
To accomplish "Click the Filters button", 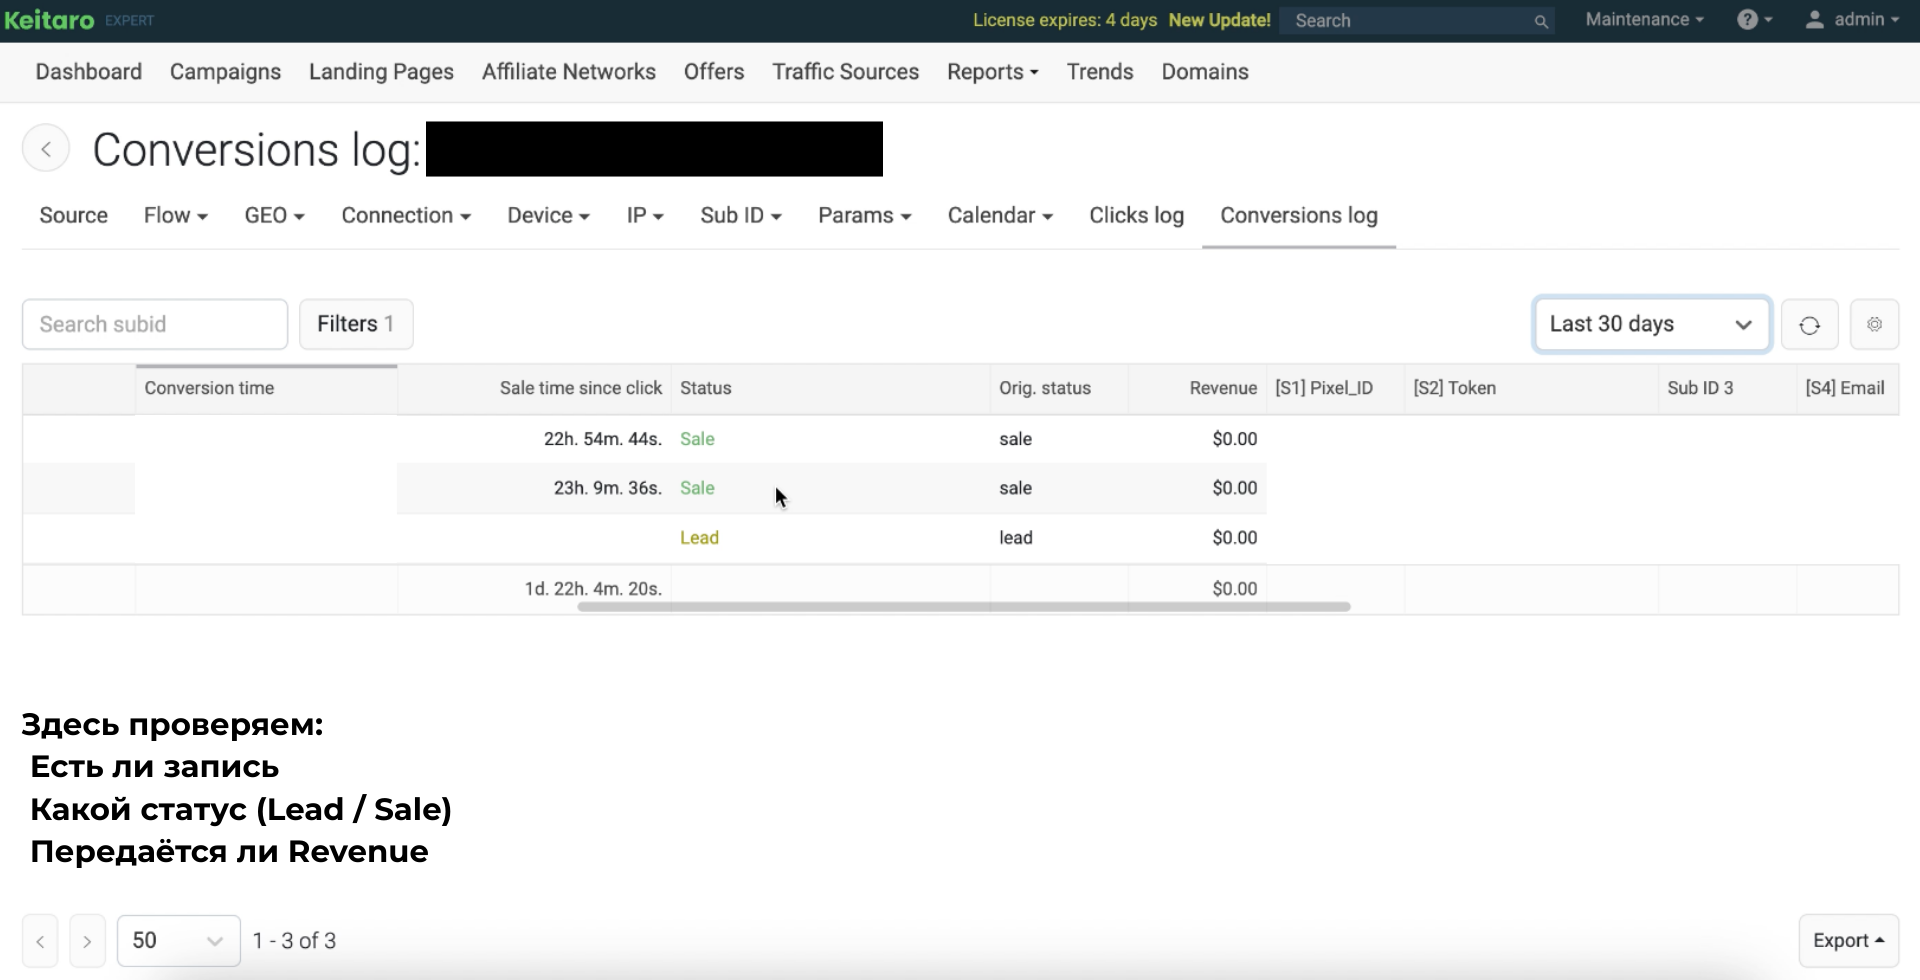I will click(x=355, y=324).
